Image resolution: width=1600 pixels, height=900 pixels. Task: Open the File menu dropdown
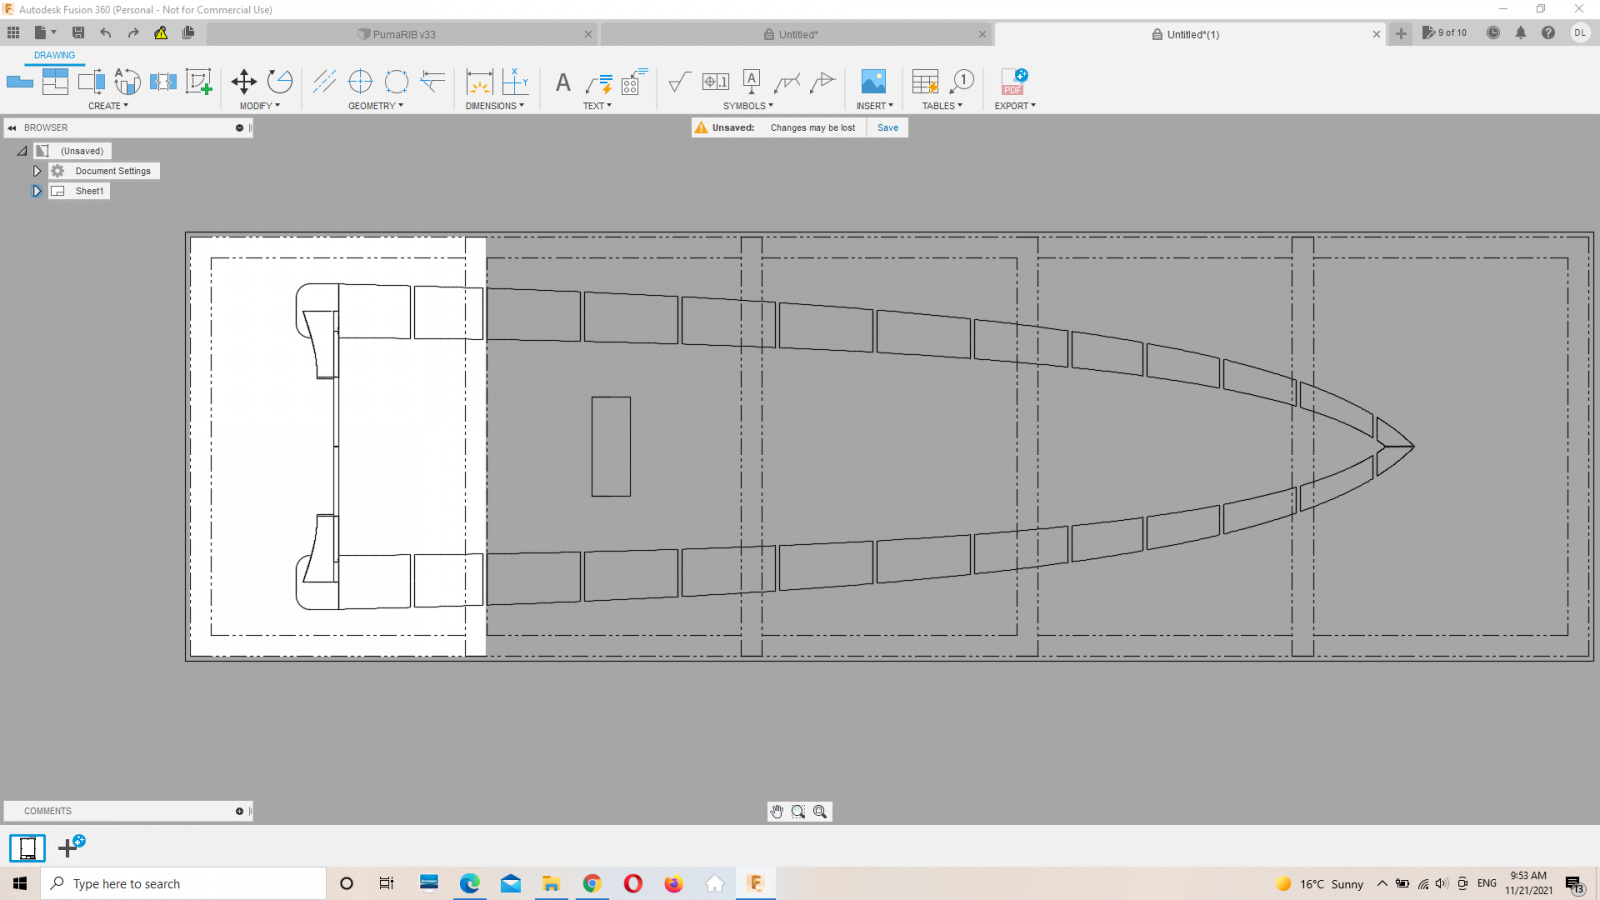tap(45, 33)
